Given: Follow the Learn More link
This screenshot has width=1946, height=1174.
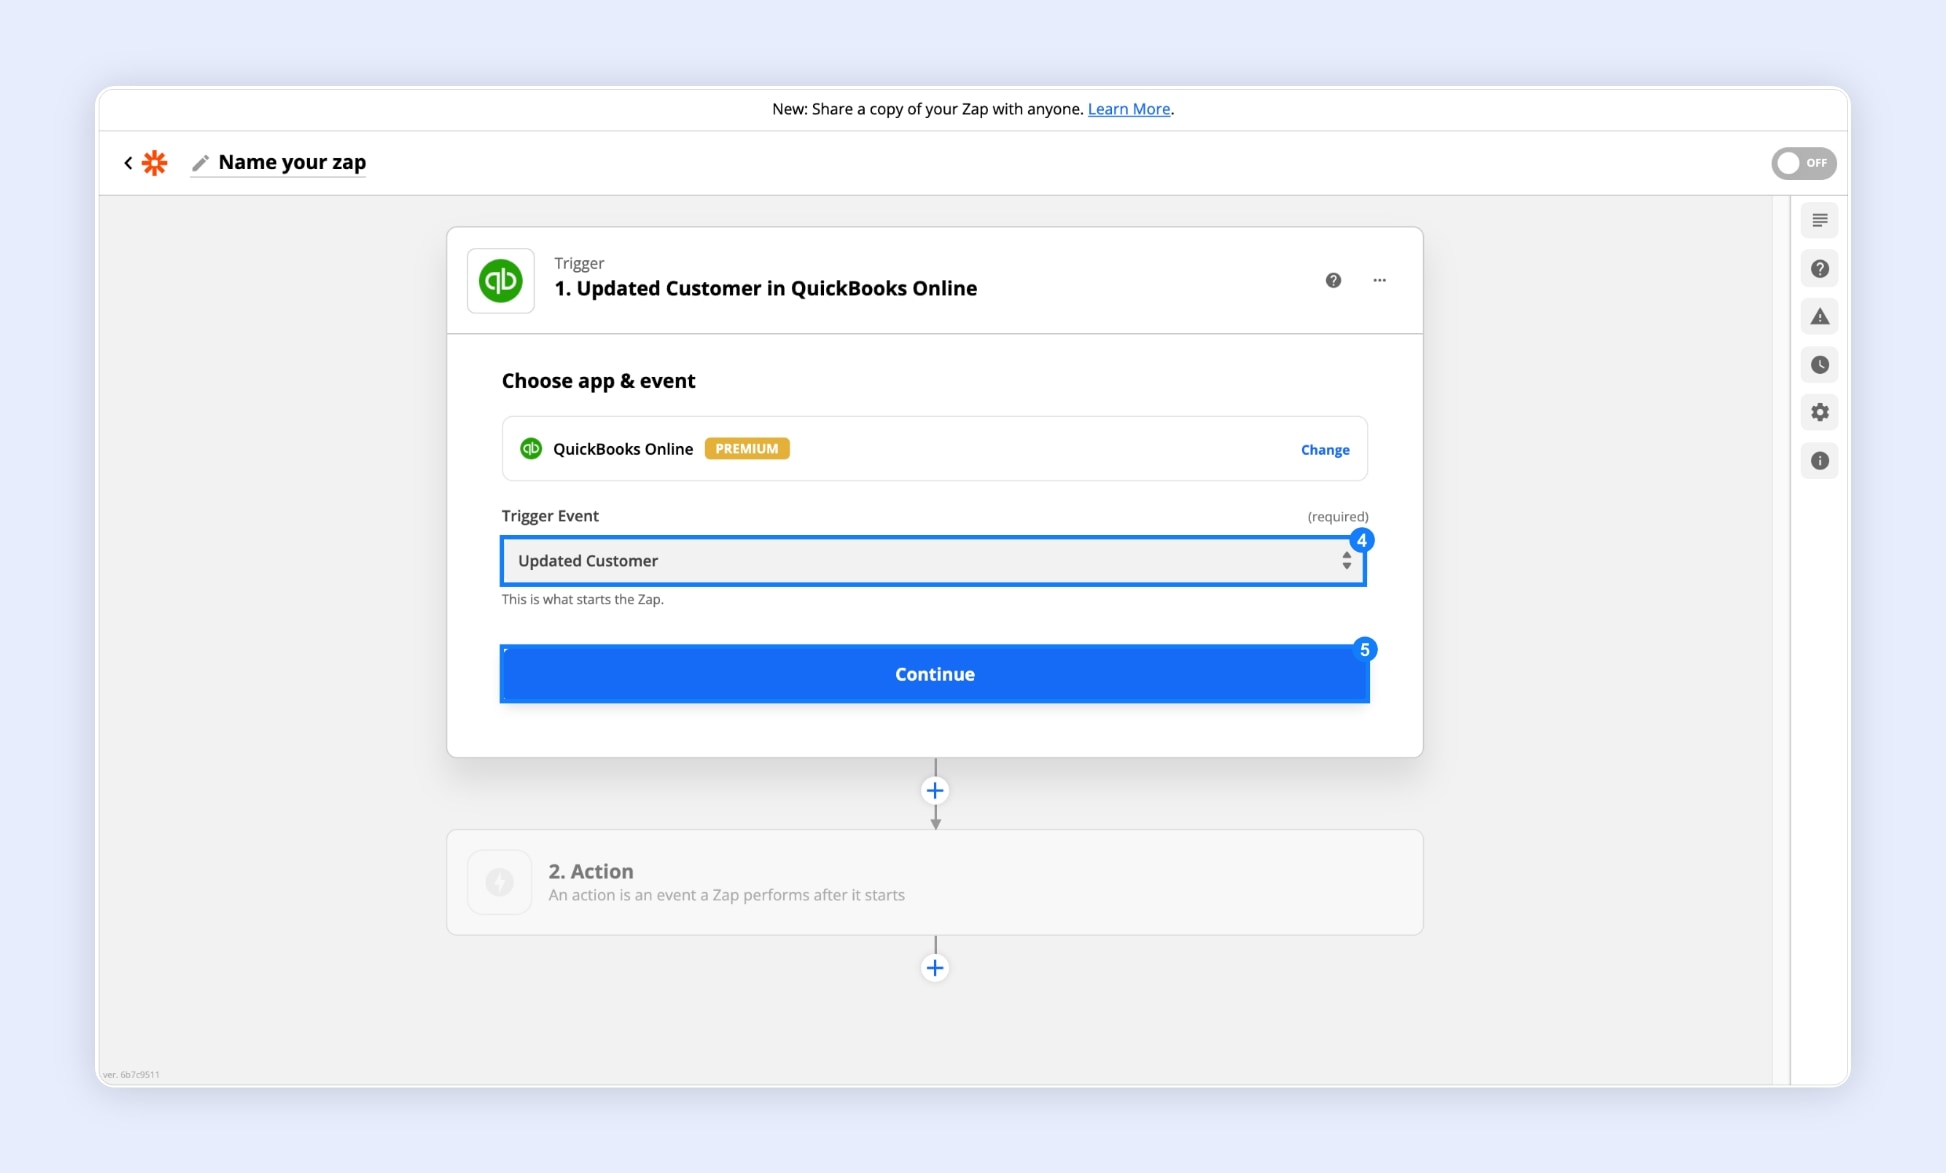Looking at the screenshot, I should click(x=1128, y=109).
